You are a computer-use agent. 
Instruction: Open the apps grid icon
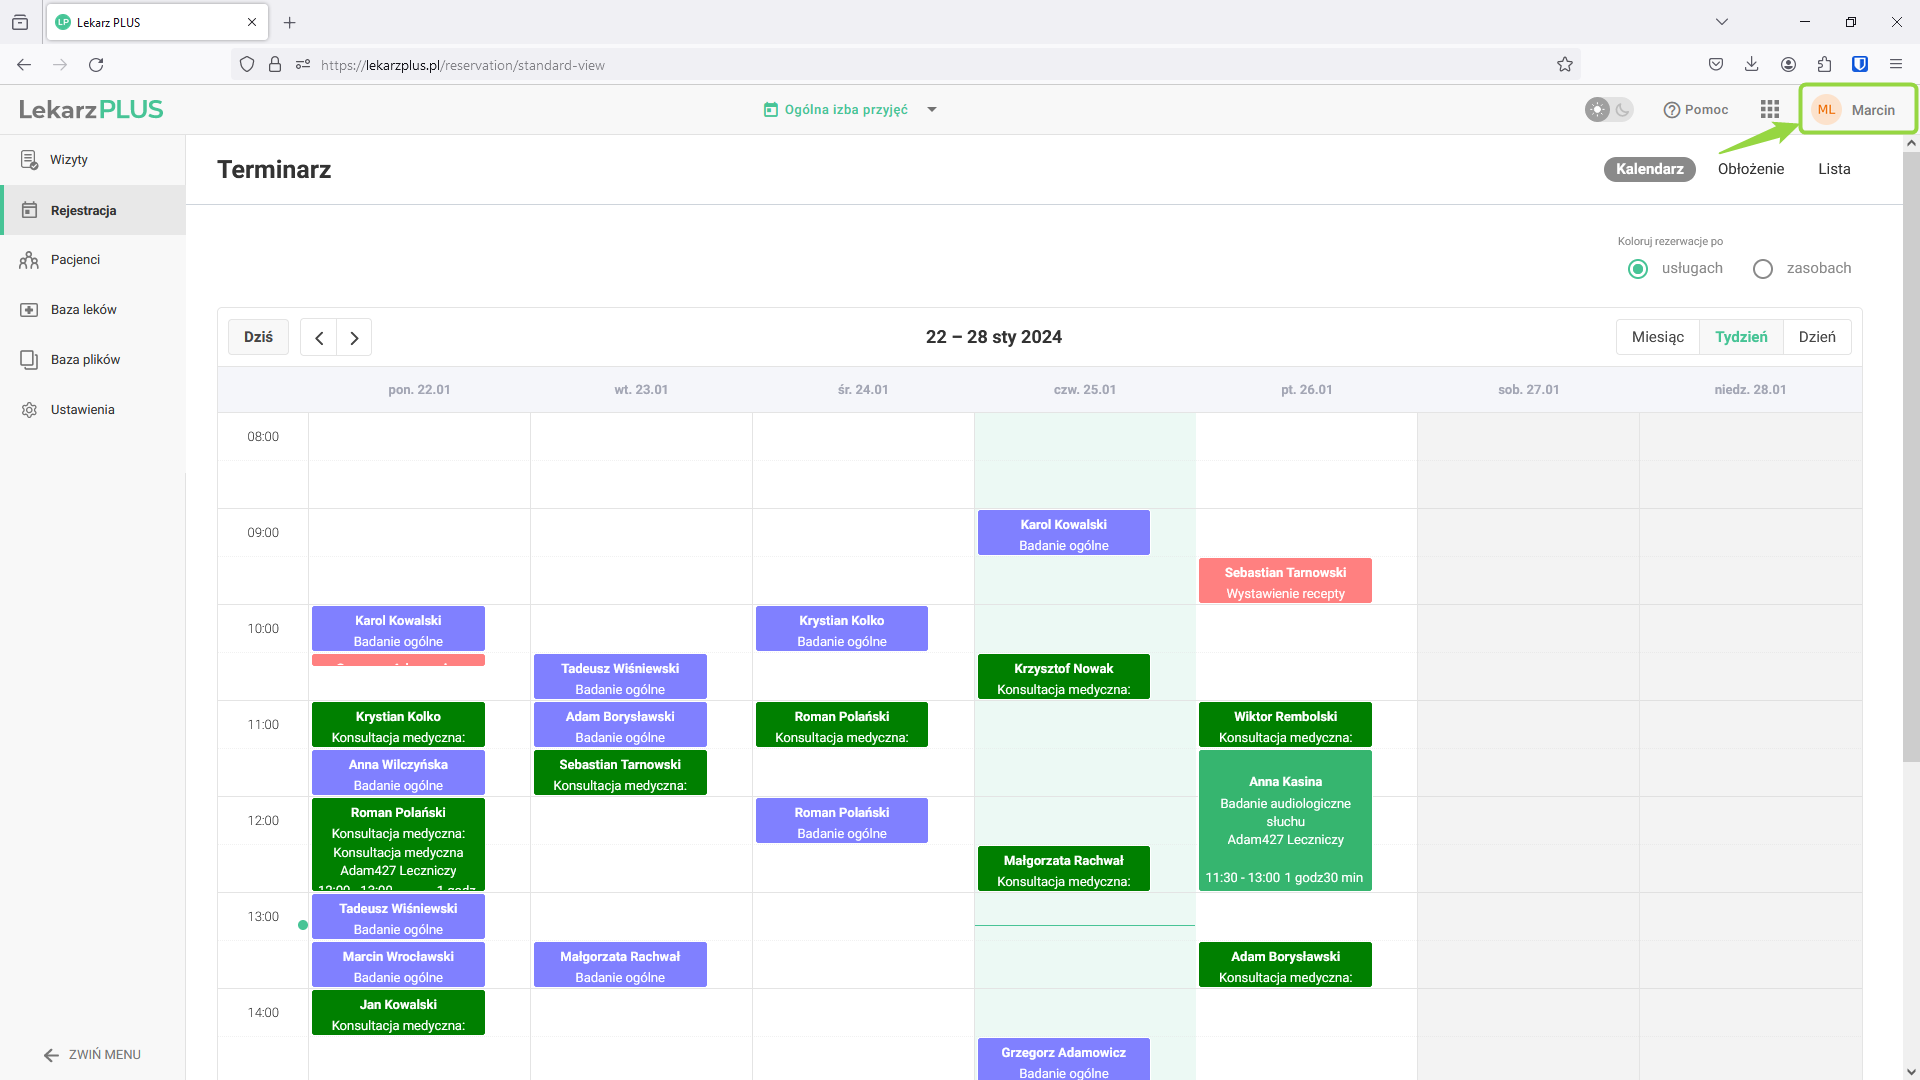click(1769, 110)
